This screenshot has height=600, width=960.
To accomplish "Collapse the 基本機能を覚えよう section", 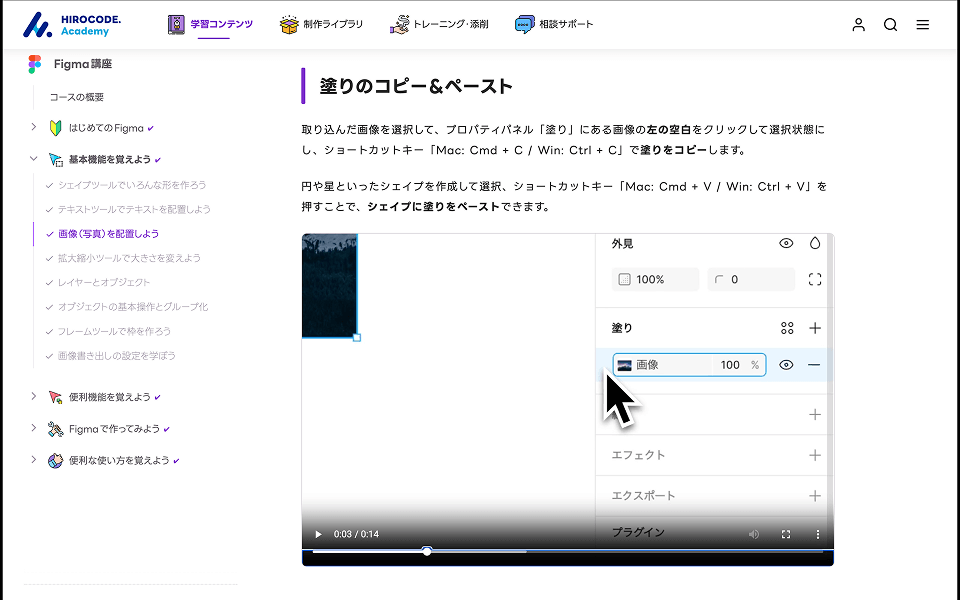I will click(33, 159).
